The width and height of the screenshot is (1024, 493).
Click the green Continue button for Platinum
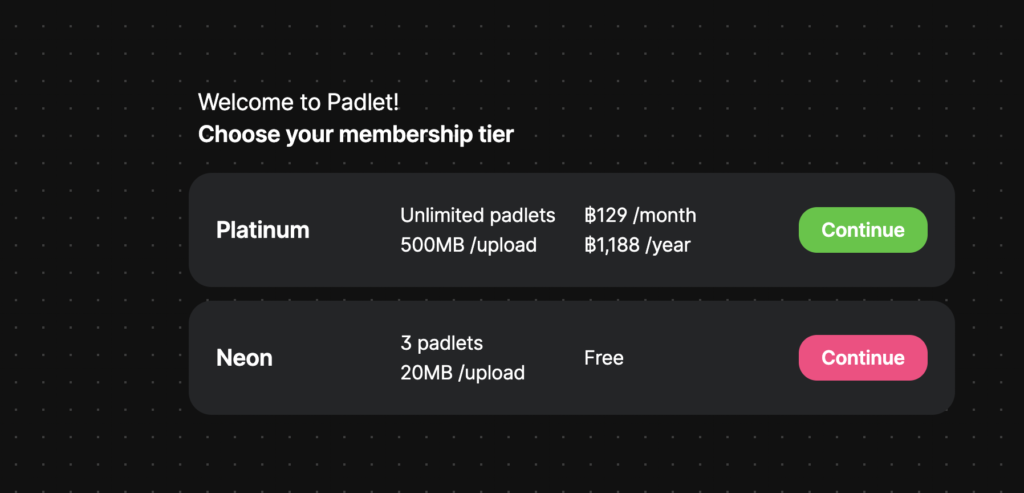pos(862,230)
